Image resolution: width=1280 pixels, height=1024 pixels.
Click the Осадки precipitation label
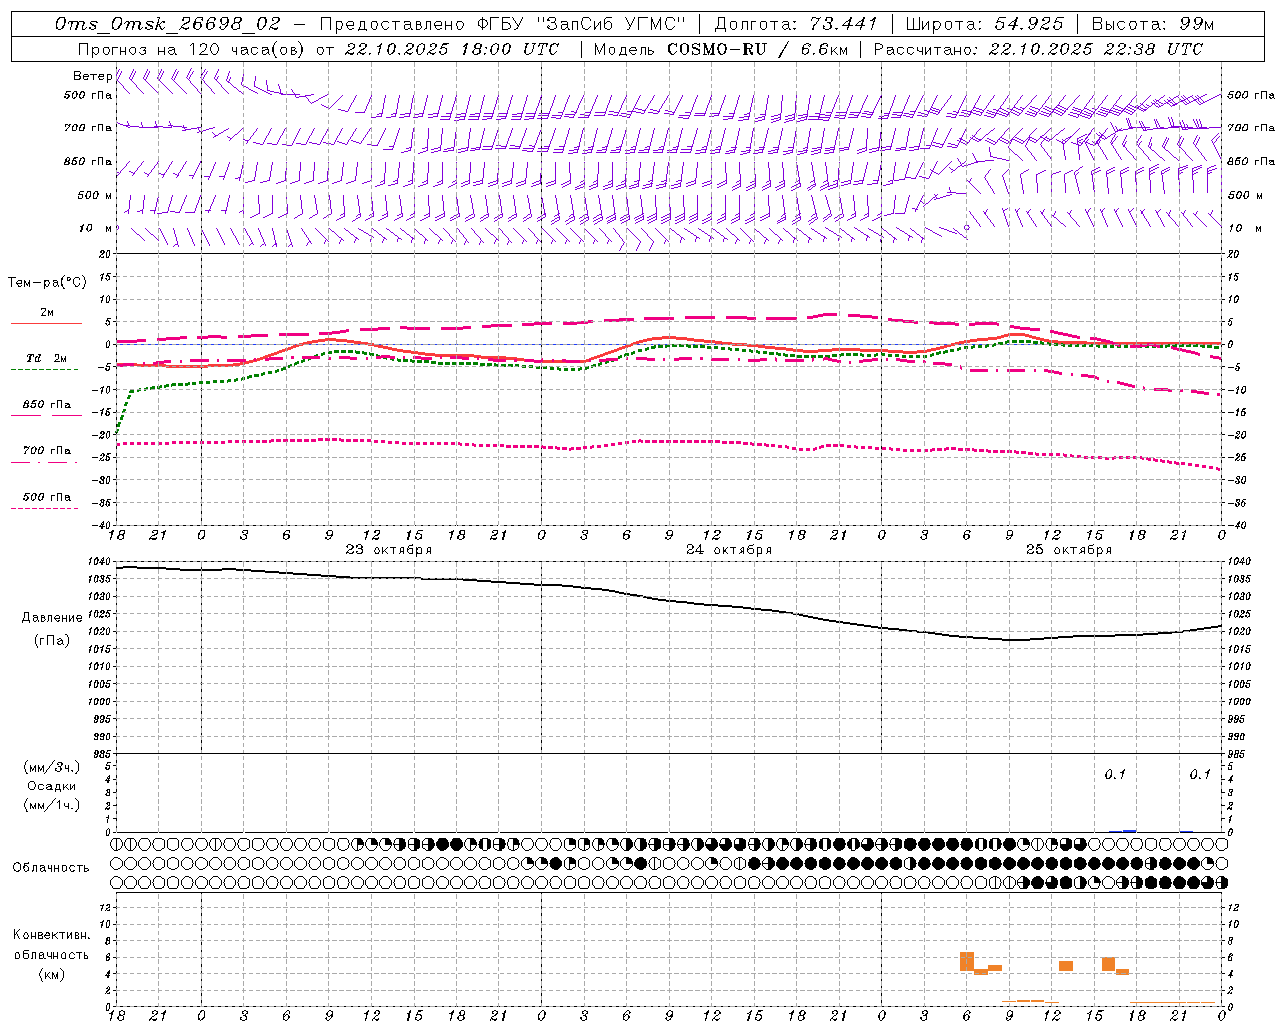[52, 786]
